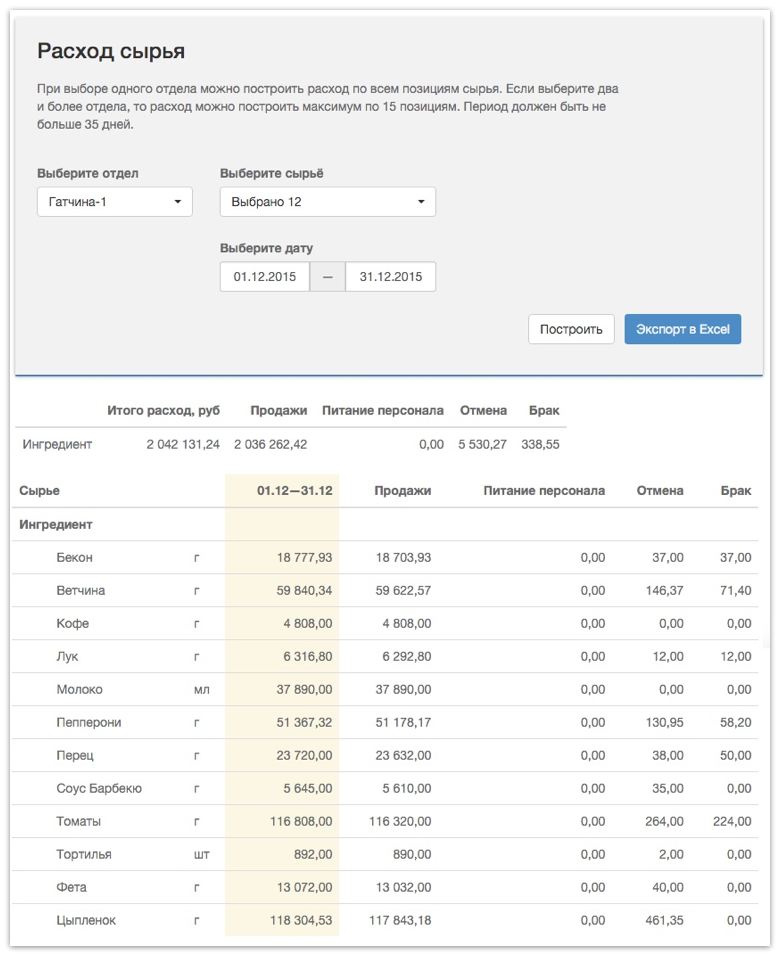Click the Цыпленок sales value 117 843,18
The width and height of the screenshot is (780, 954).
pyautogui.click(x=400, y=920)
